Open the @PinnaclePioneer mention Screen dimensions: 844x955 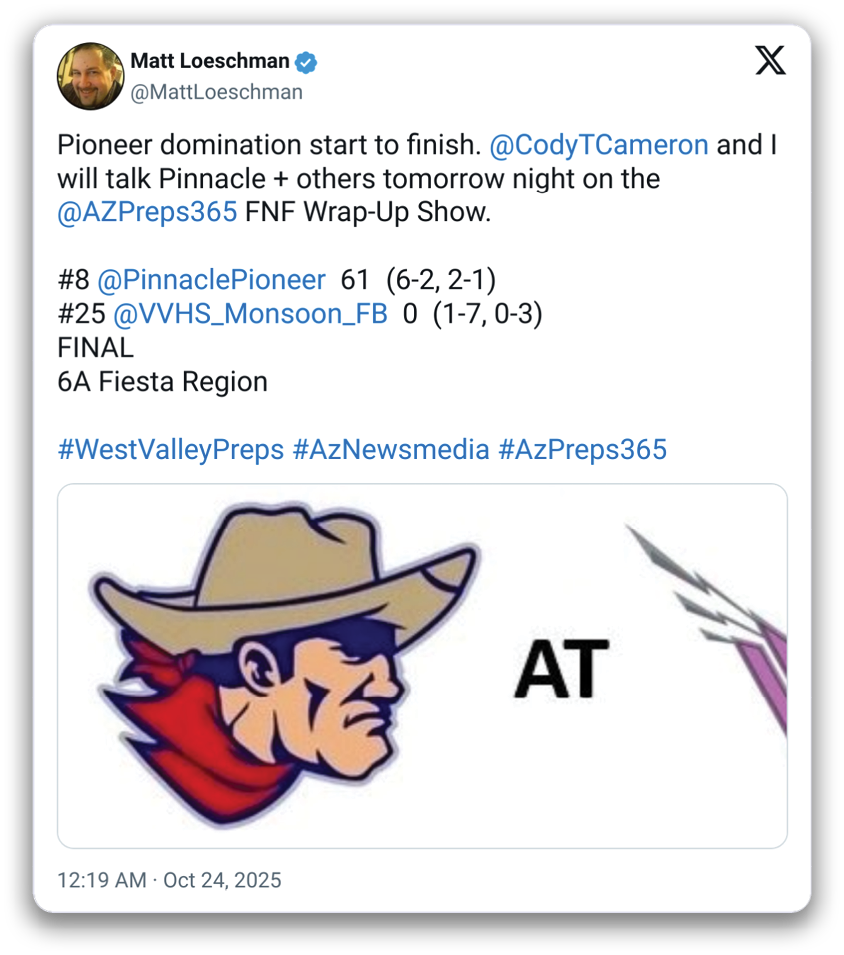click(211, 280)
